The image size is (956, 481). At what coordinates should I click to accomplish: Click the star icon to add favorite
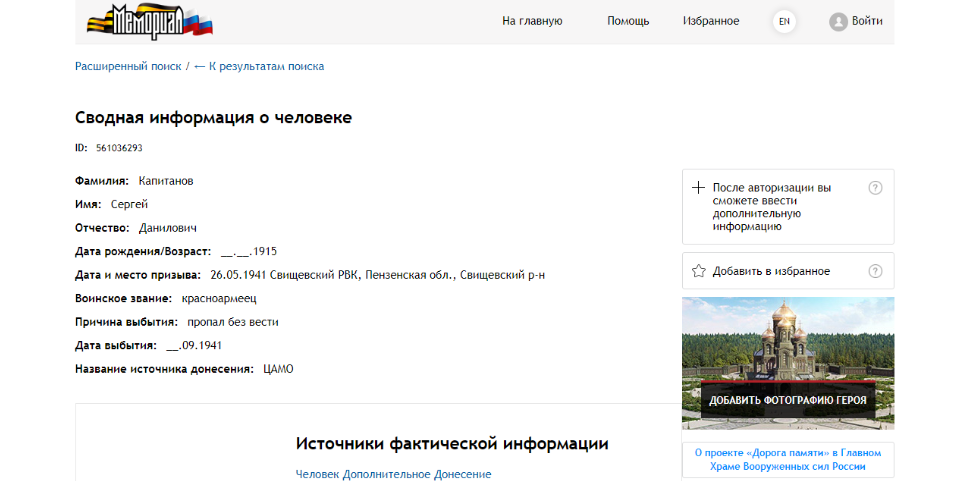(699, 271)
